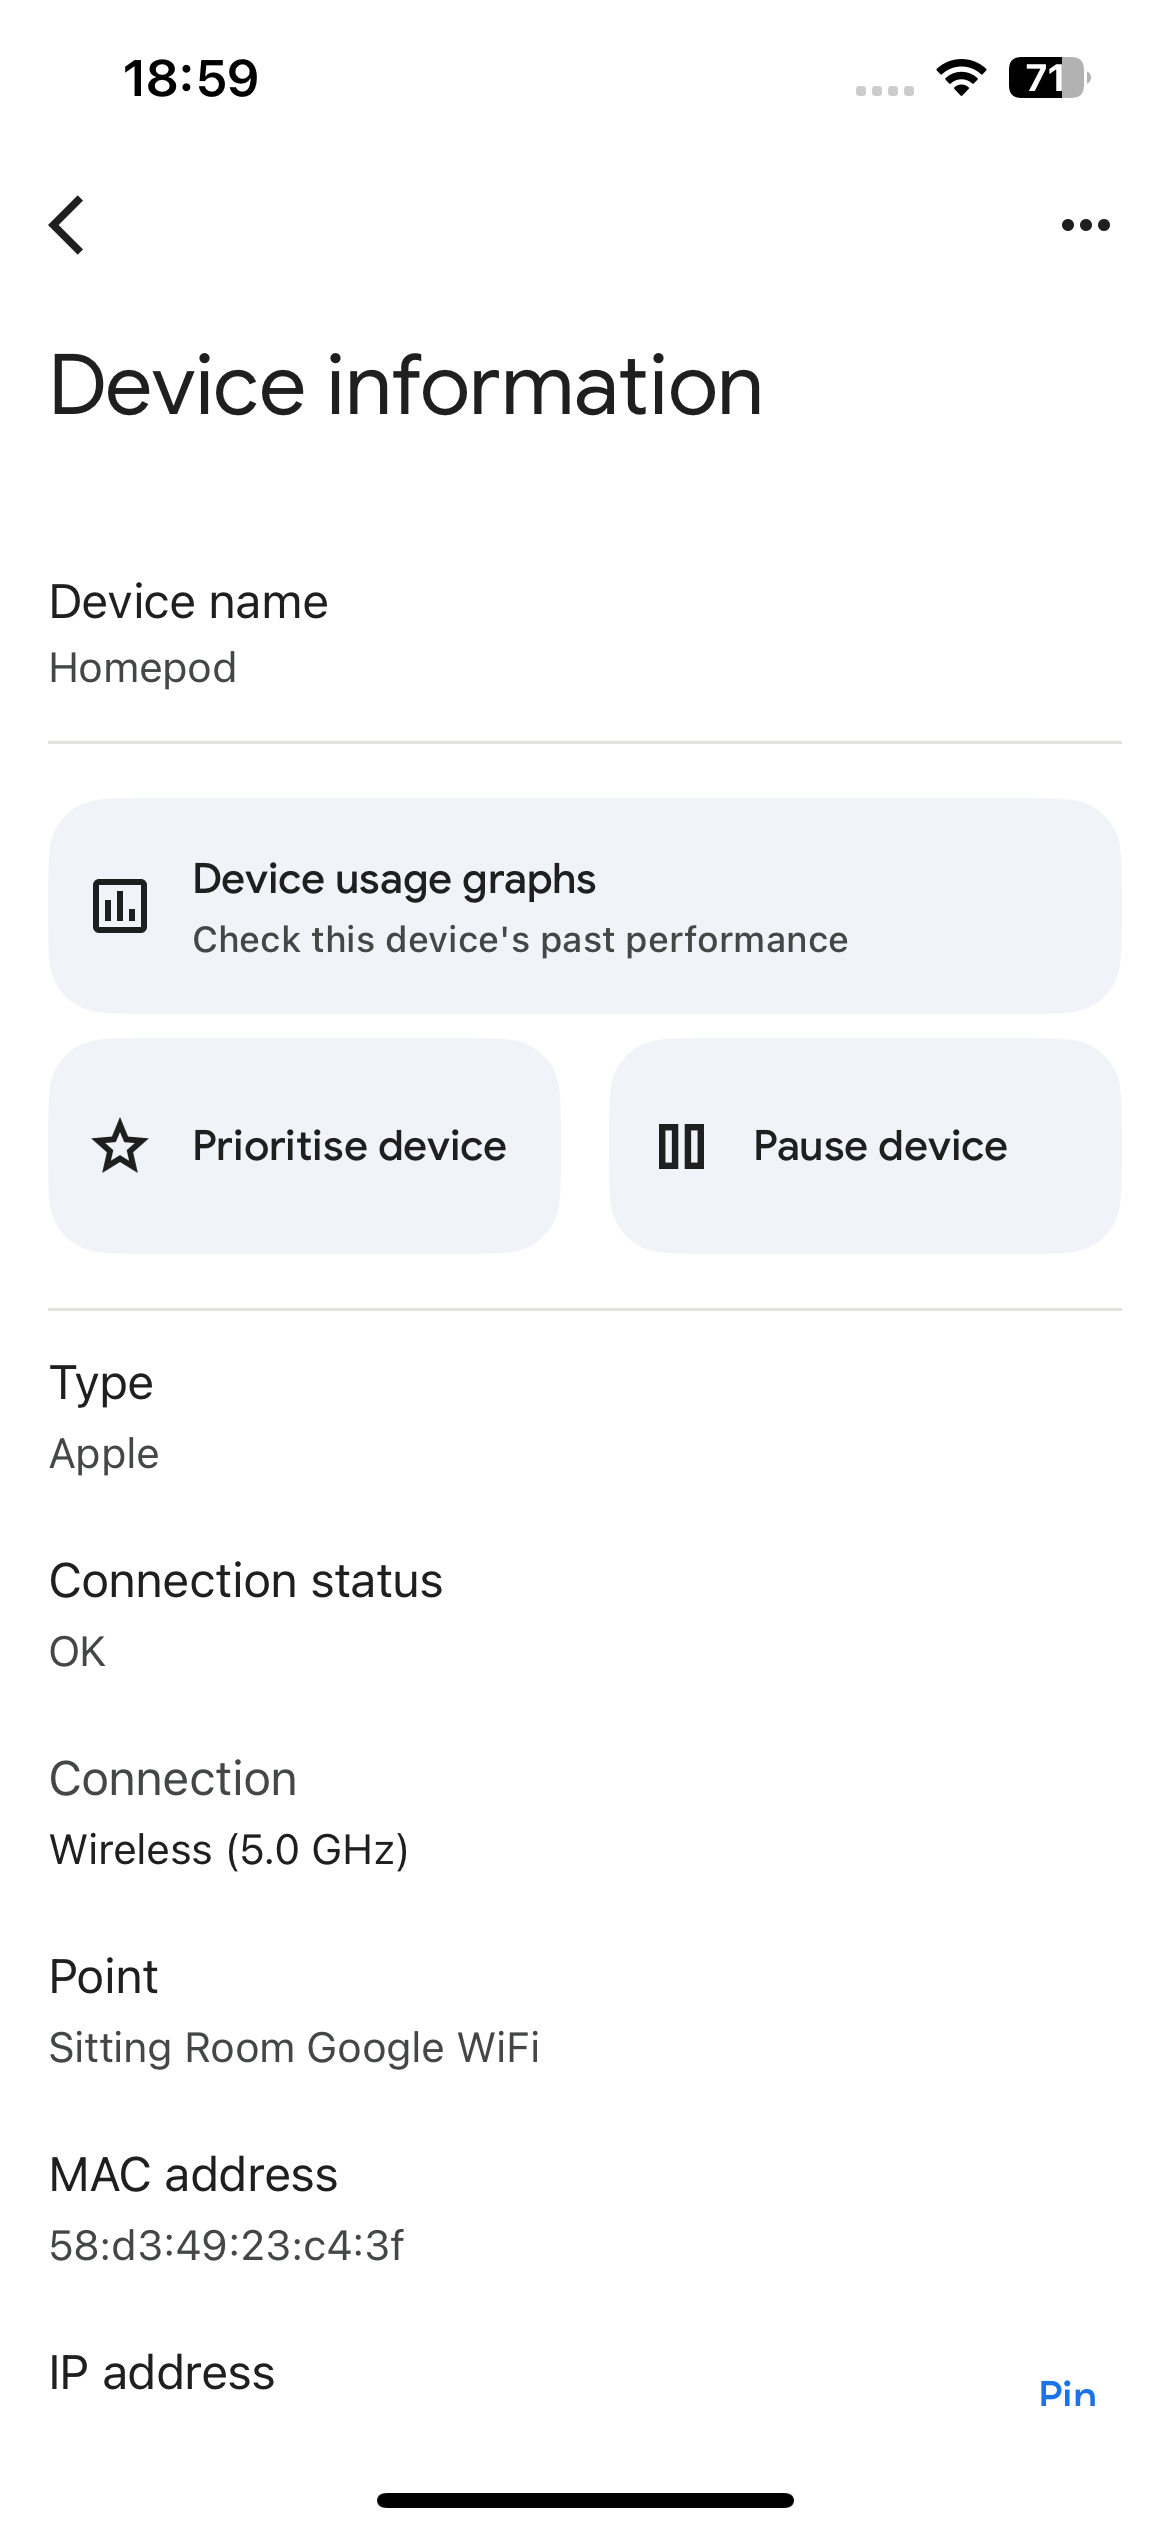Edit the Homepod device name field
1170x2532 pixels.
click(x=143, y=668)
